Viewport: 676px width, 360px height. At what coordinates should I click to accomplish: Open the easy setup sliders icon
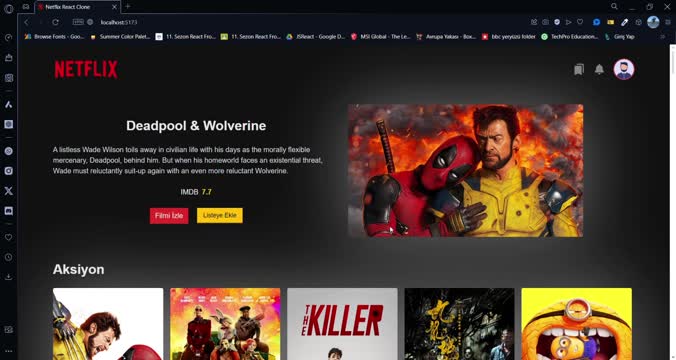pos(667,22)
